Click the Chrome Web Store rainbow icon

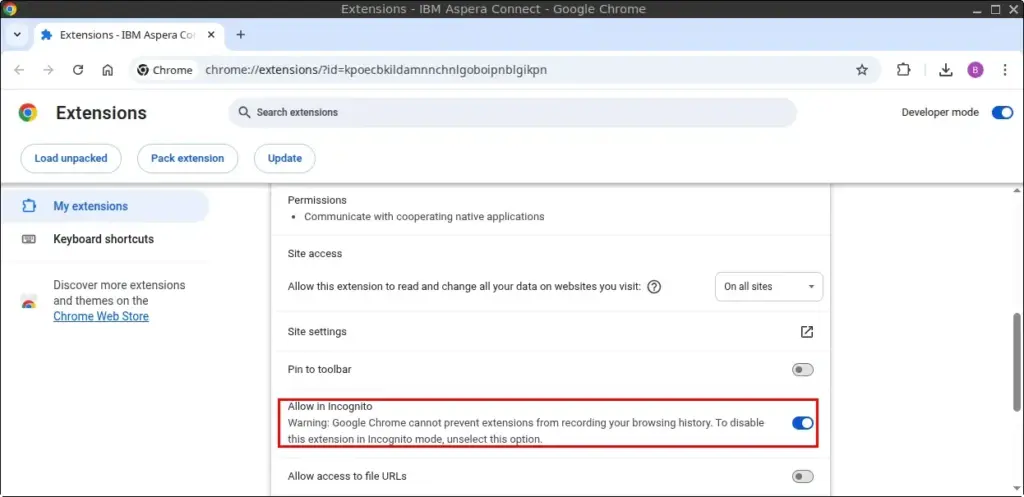click(x=28, y=301)
